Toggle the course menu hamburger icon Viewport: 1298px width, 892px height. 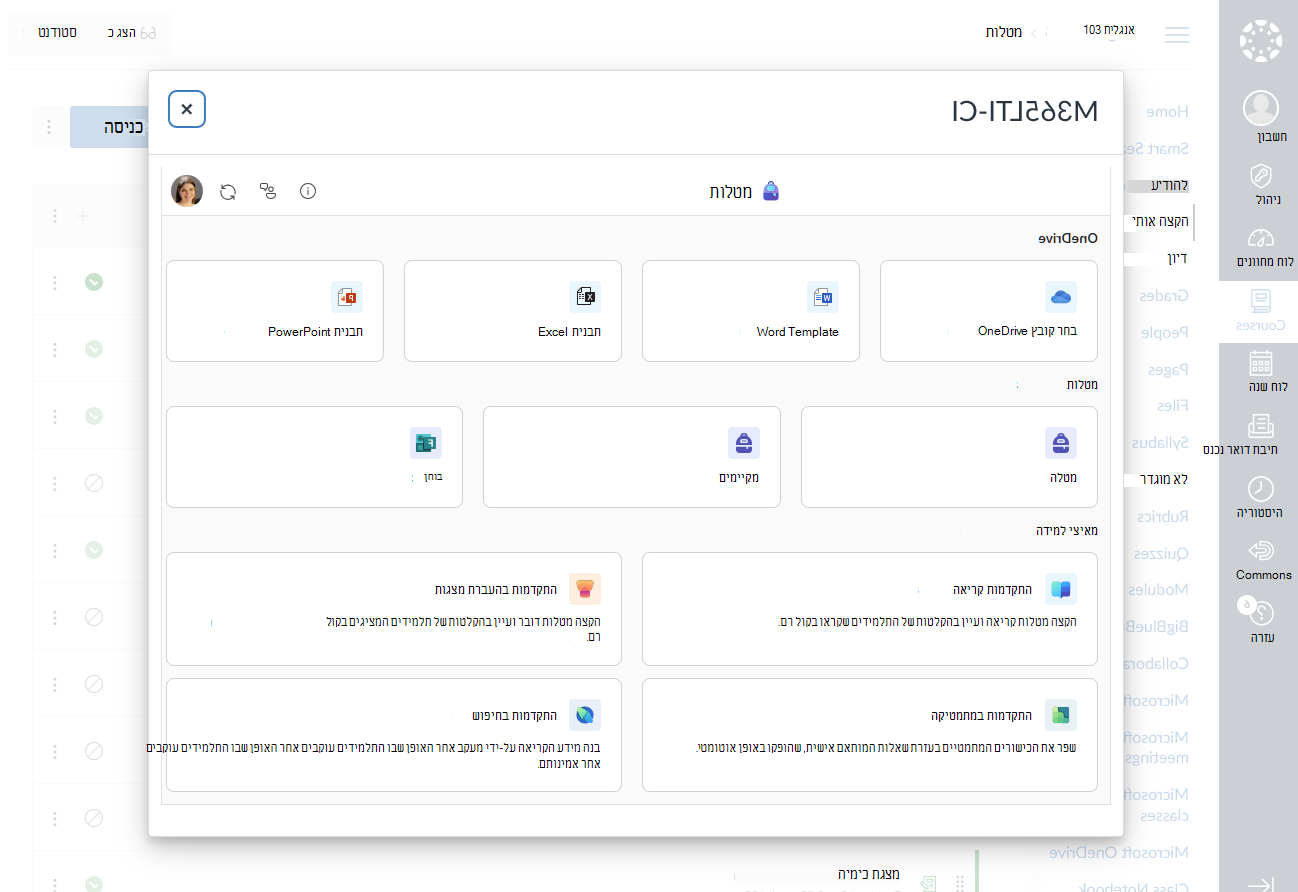point(1177,35)
